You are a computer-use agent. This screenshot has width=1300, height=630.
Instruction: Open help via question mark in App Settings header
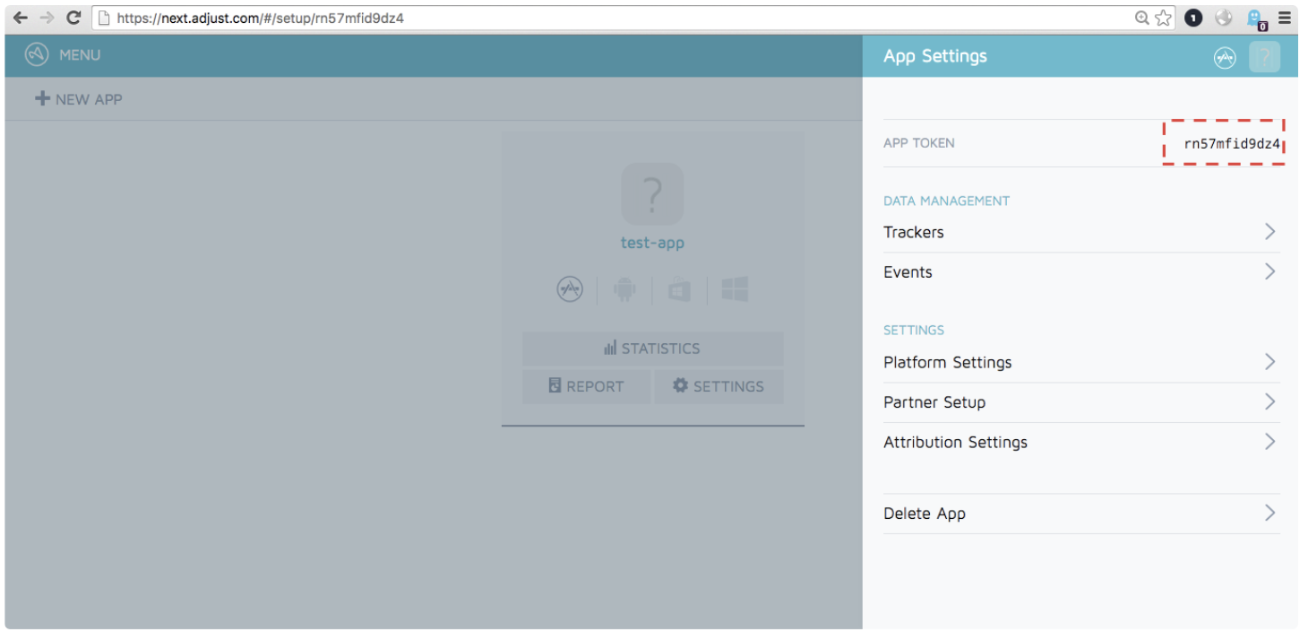[1264, 57]
